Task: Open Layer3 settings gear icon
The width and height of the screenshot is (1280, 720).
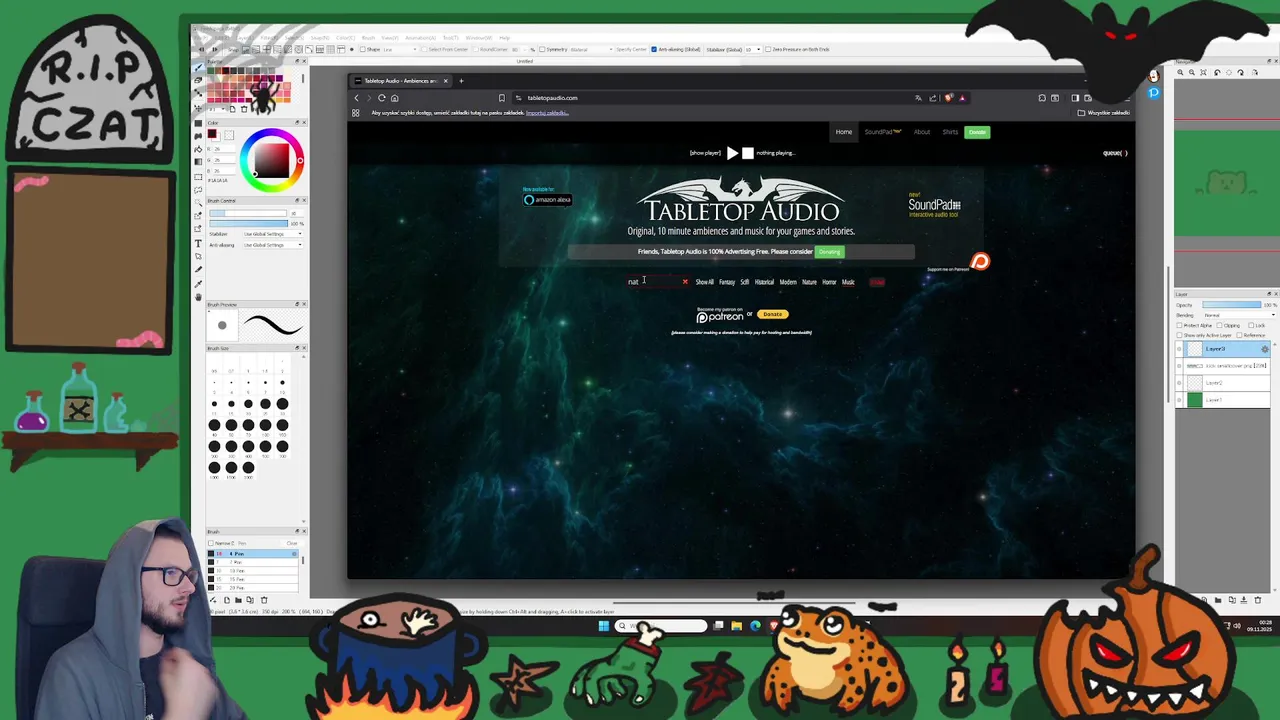Action: [1265, 349]
